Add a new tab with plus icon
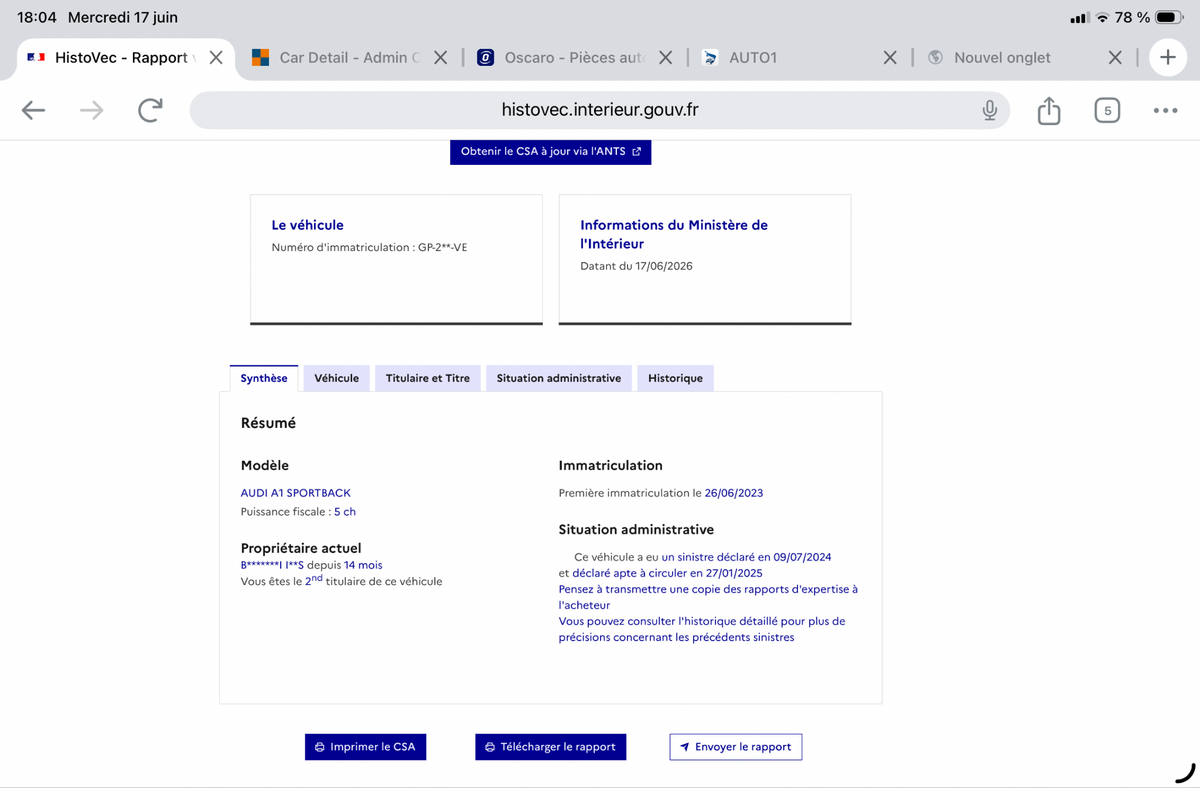Viewport: 1200px width, 788px height. click(x=1168, y=58)
